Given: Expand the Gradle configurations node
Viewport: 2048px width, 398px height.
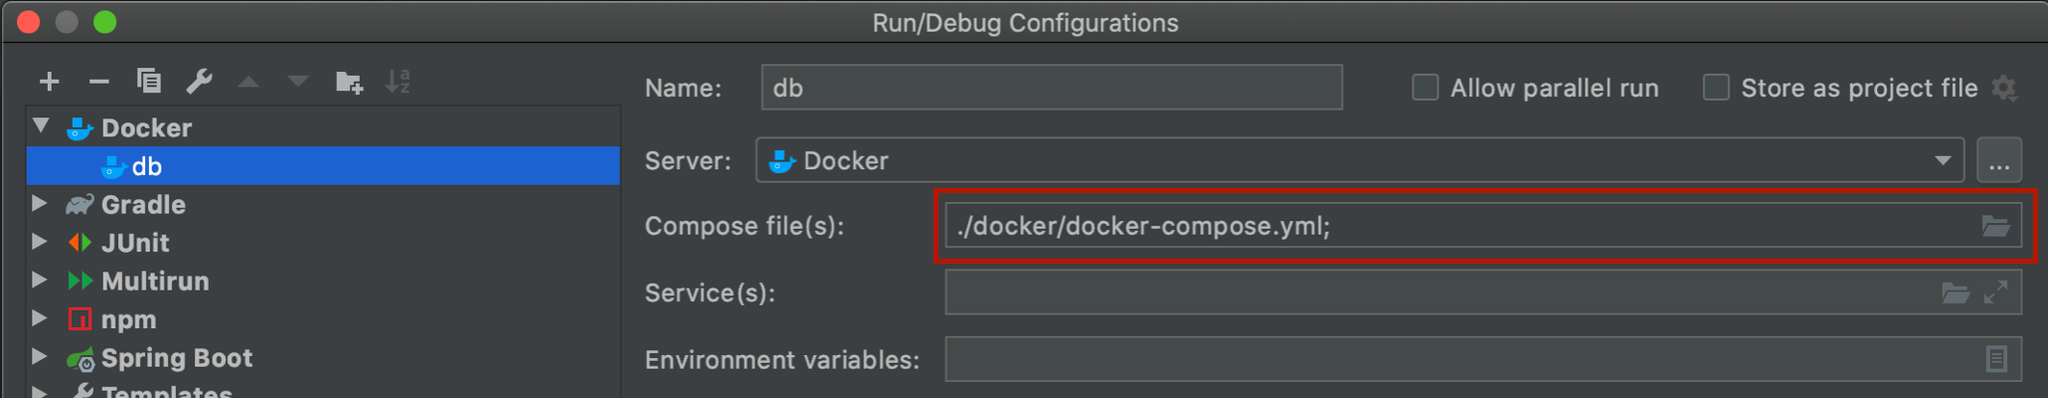Looking at the screenshot, I should coord(39,204).
